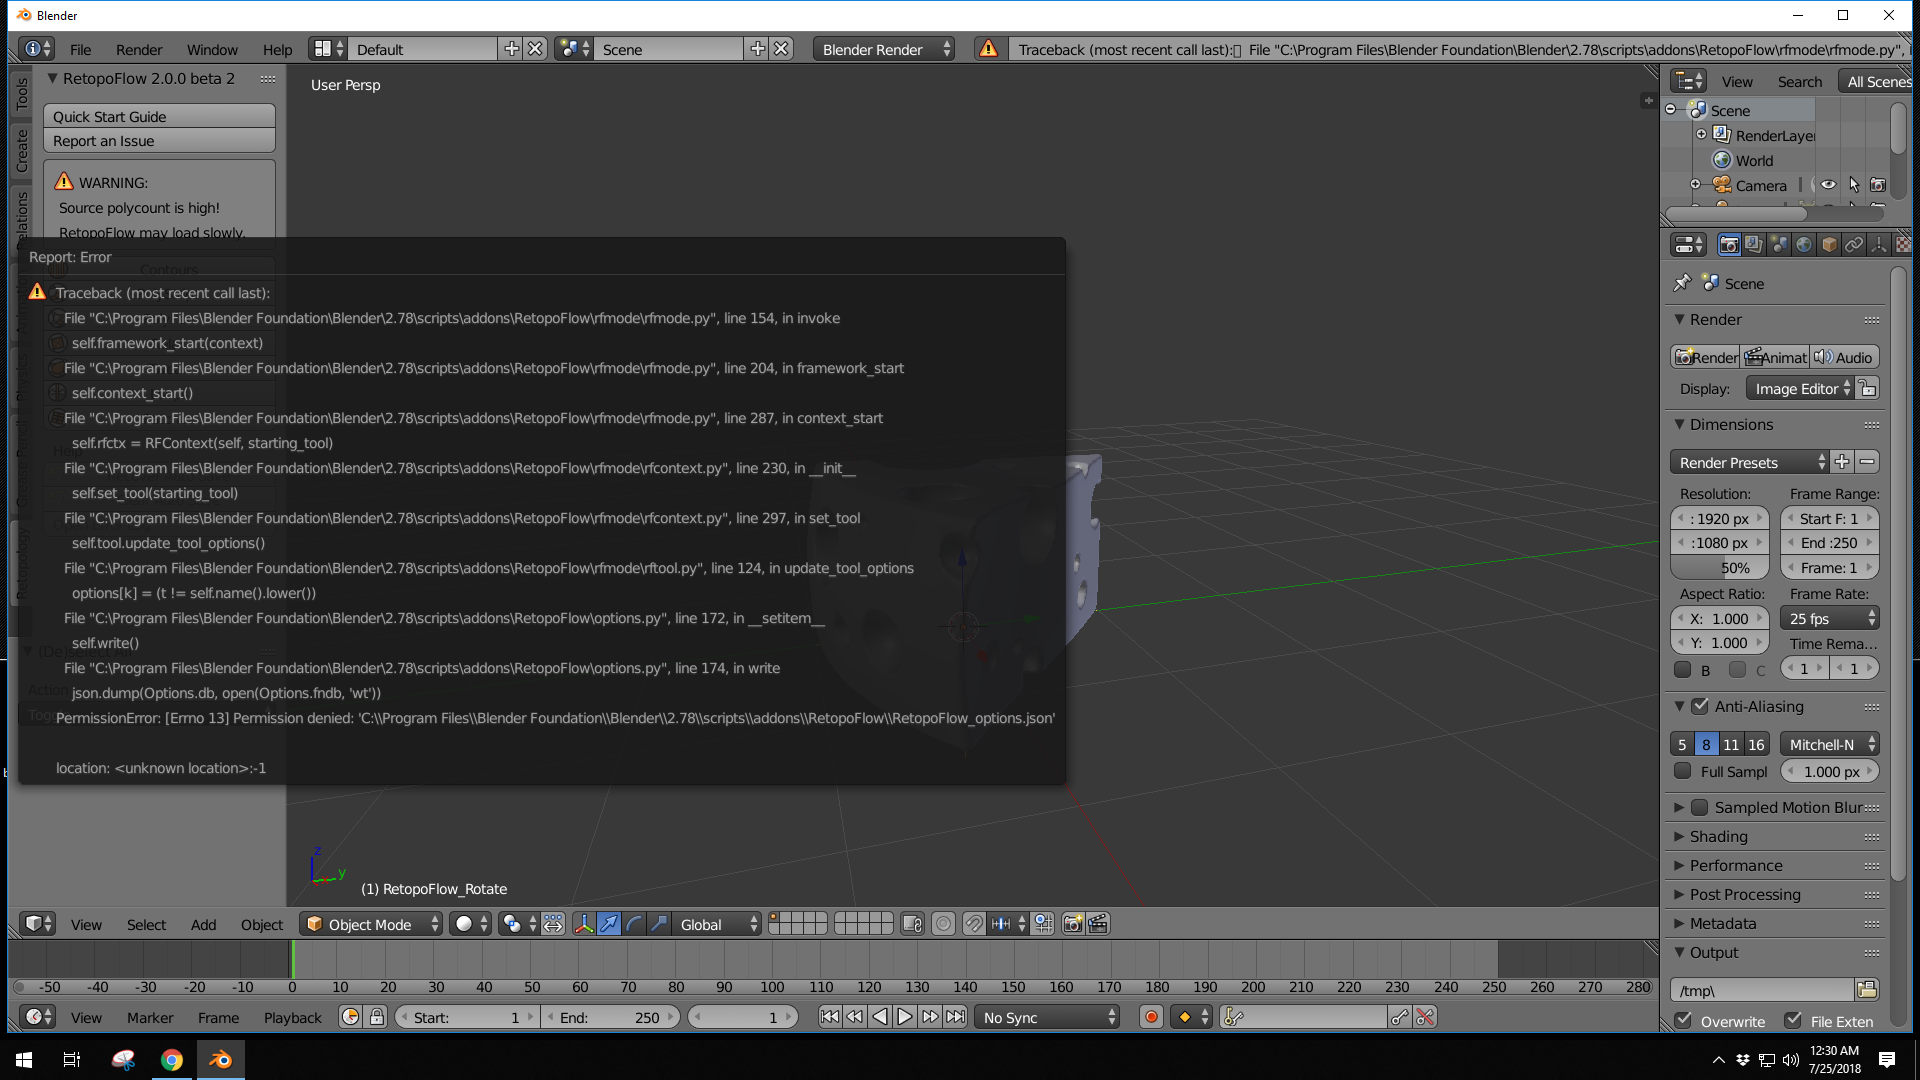The height and width of the screenshot is (1080, 1920).
Task: Set anti-aliasing samples to 16
Action: [x=1756, y=744]
